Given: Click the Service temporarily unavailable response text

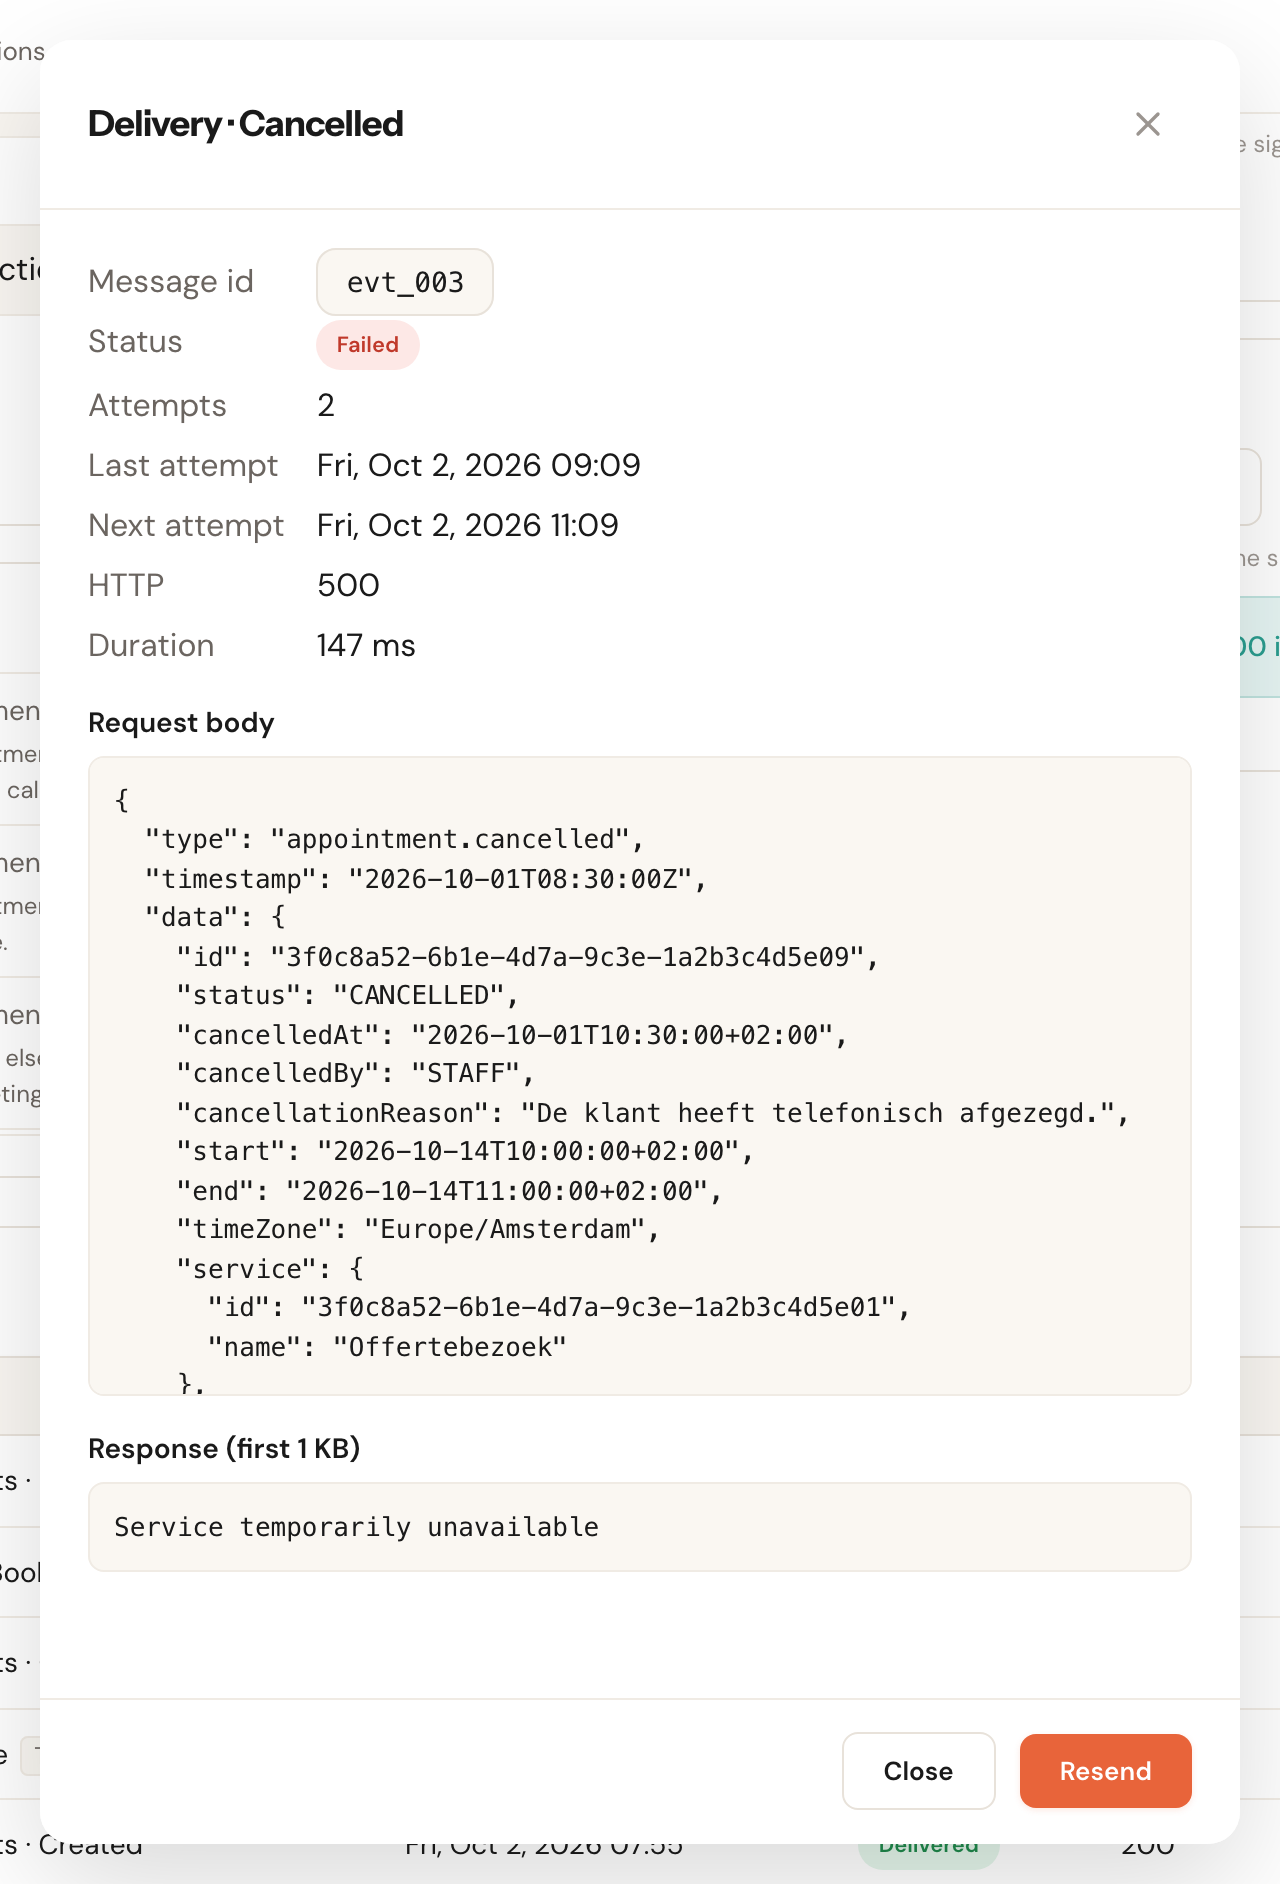Looking at the screenshot, I should [357, 1527].
